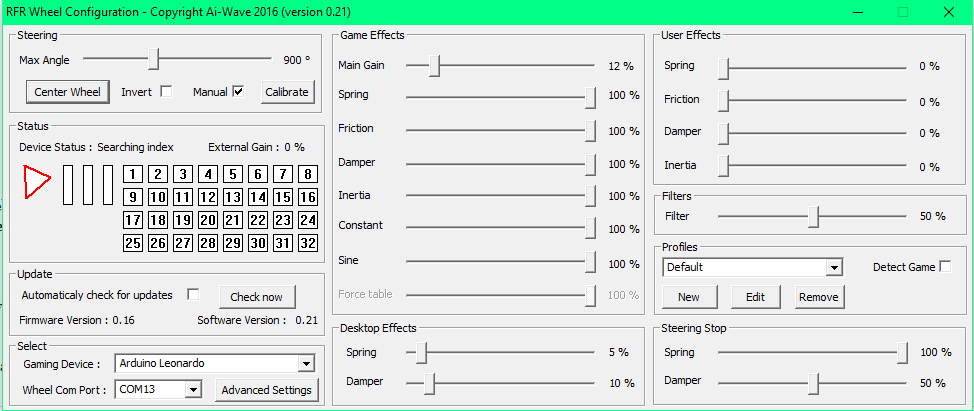Remove the selected profile

tap(819, 297)
